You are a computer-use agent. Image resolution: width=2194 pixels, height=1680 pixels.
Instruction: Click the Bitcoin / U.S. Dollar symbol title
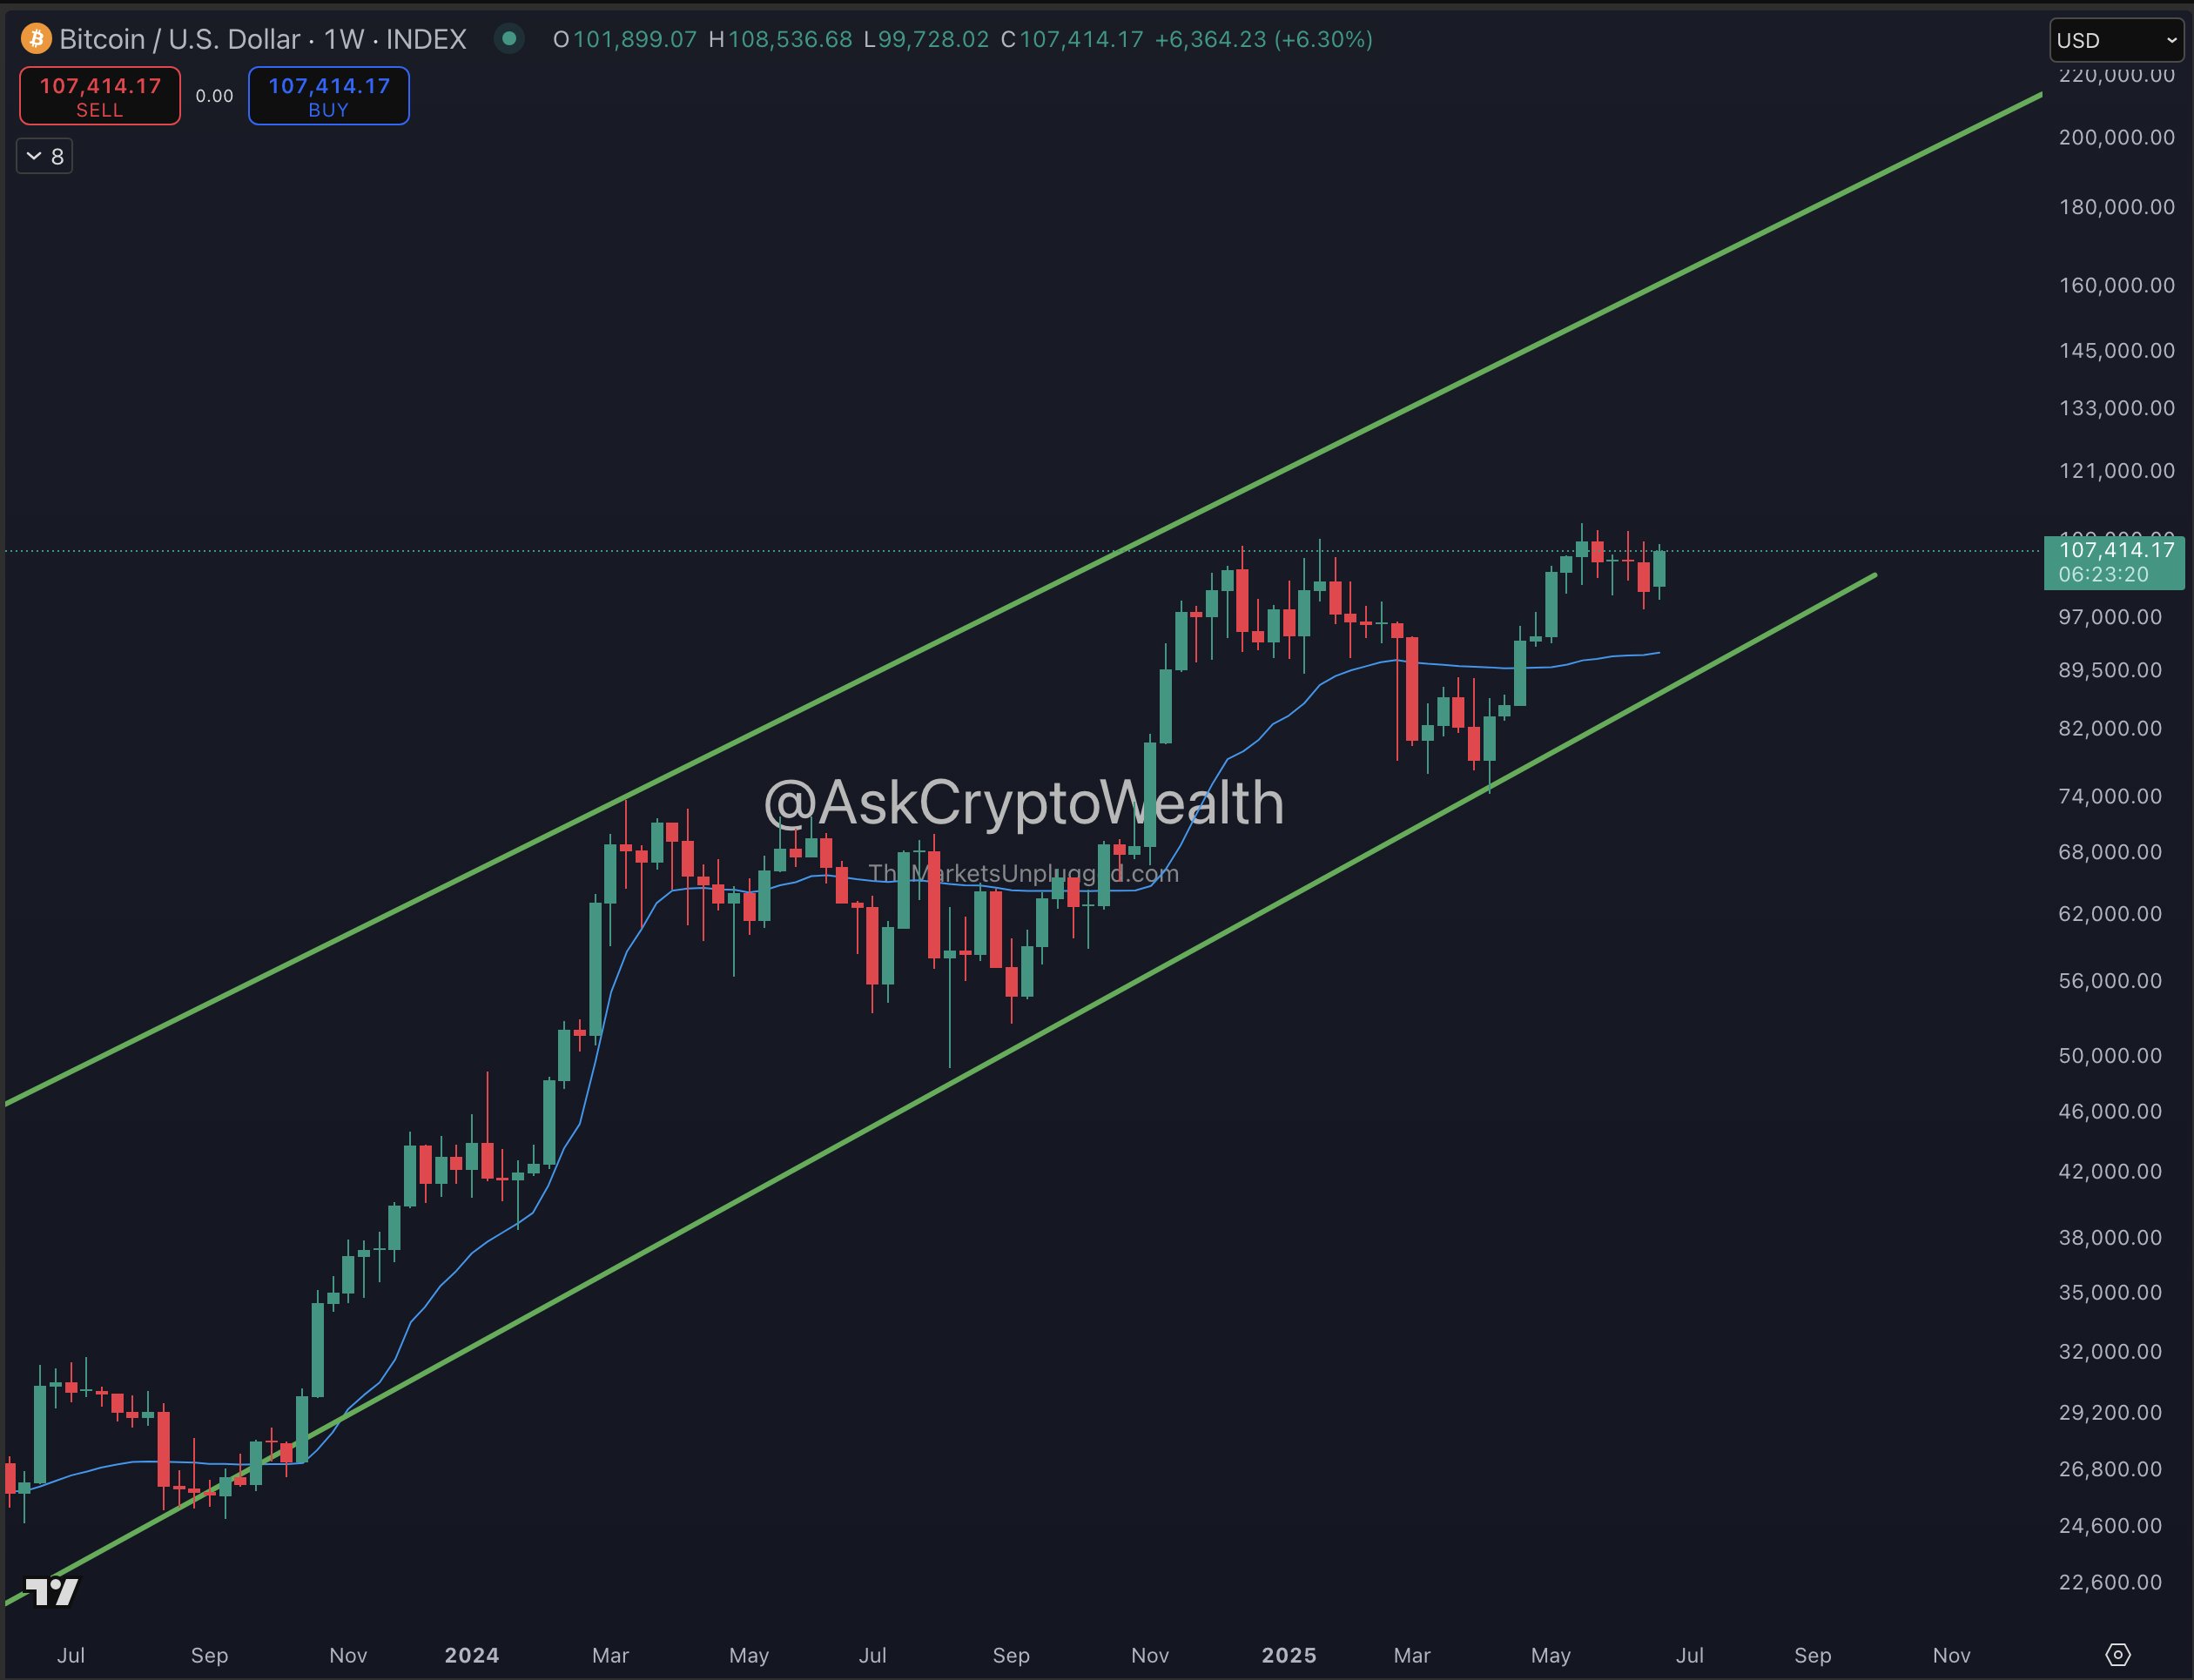click(263, 39)
